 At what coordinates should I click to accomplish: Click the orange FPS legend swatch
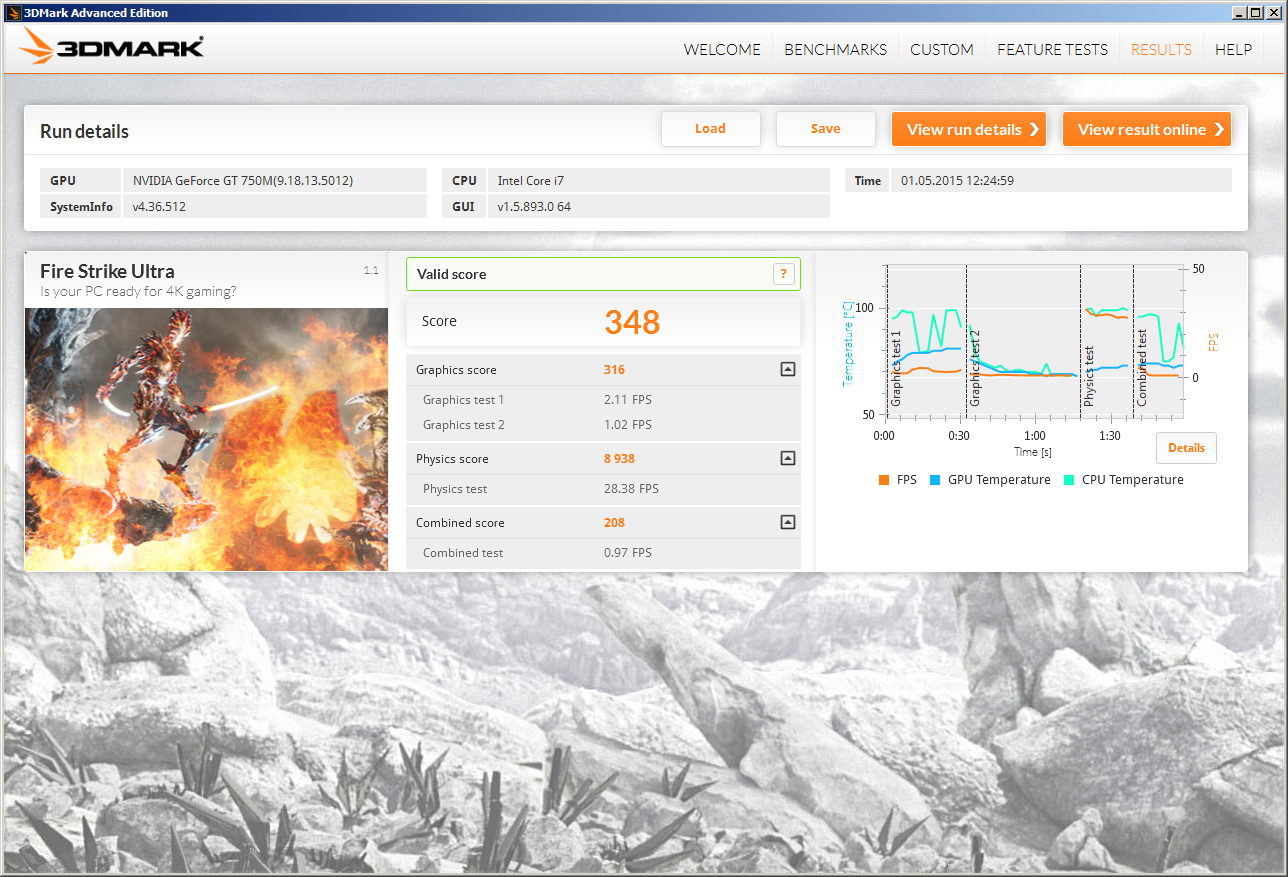pyautogui.click(x=883, y=480)
